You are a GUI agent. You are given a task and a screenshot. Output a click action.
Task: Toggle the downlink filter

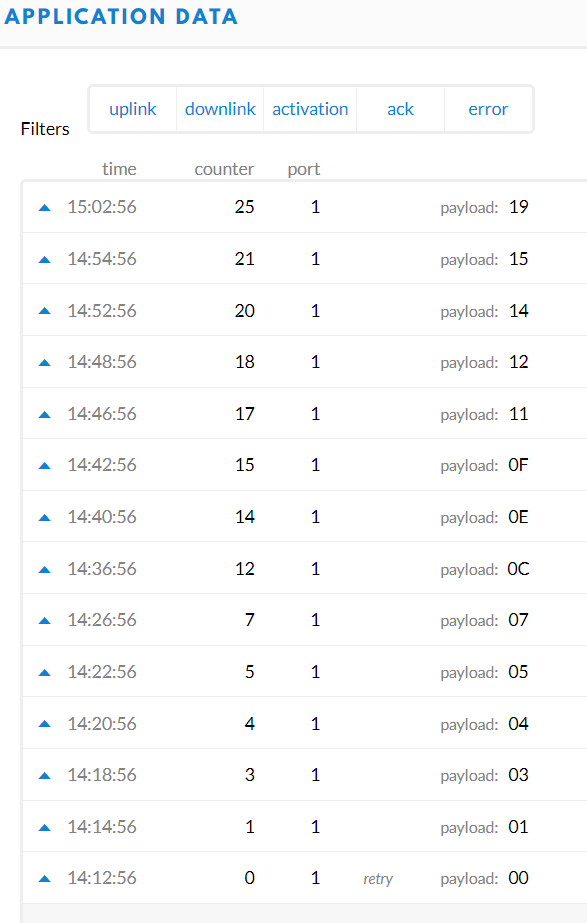coord(220,109)
